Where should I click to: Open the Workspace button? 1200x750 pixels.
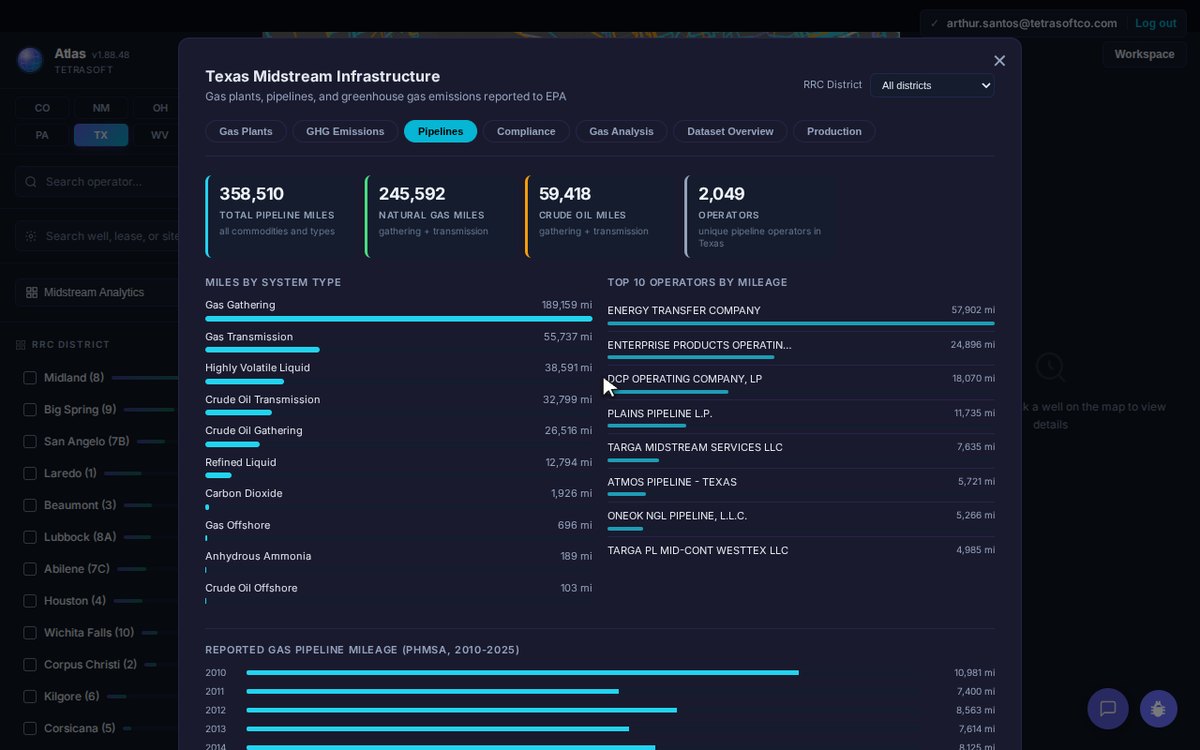1144,54
